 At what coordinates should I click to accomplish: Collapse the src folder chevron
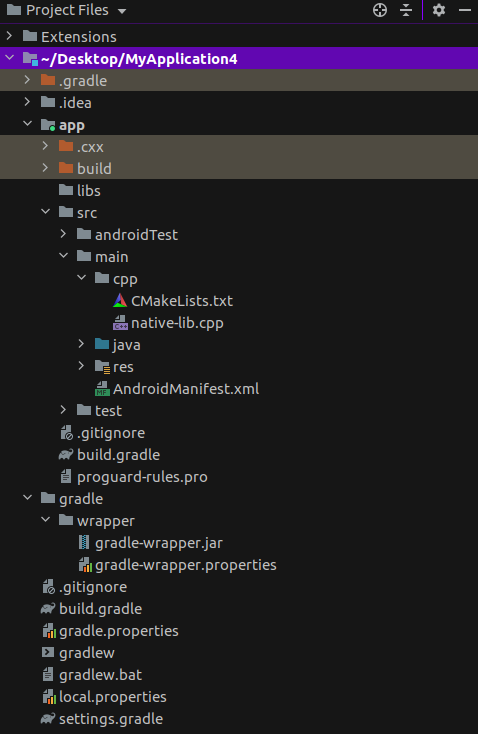45,212
